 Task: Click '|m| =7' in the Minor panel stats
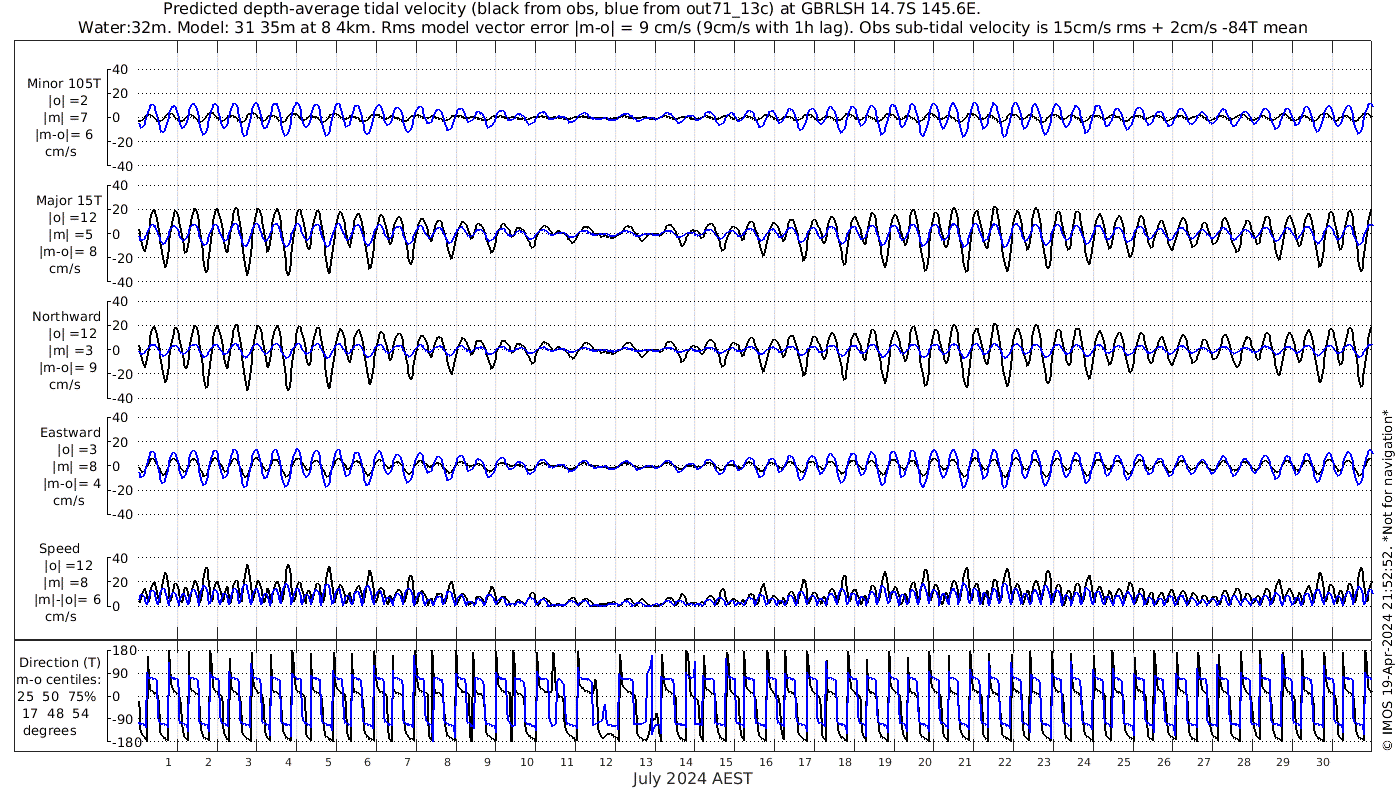click(67, 118)
